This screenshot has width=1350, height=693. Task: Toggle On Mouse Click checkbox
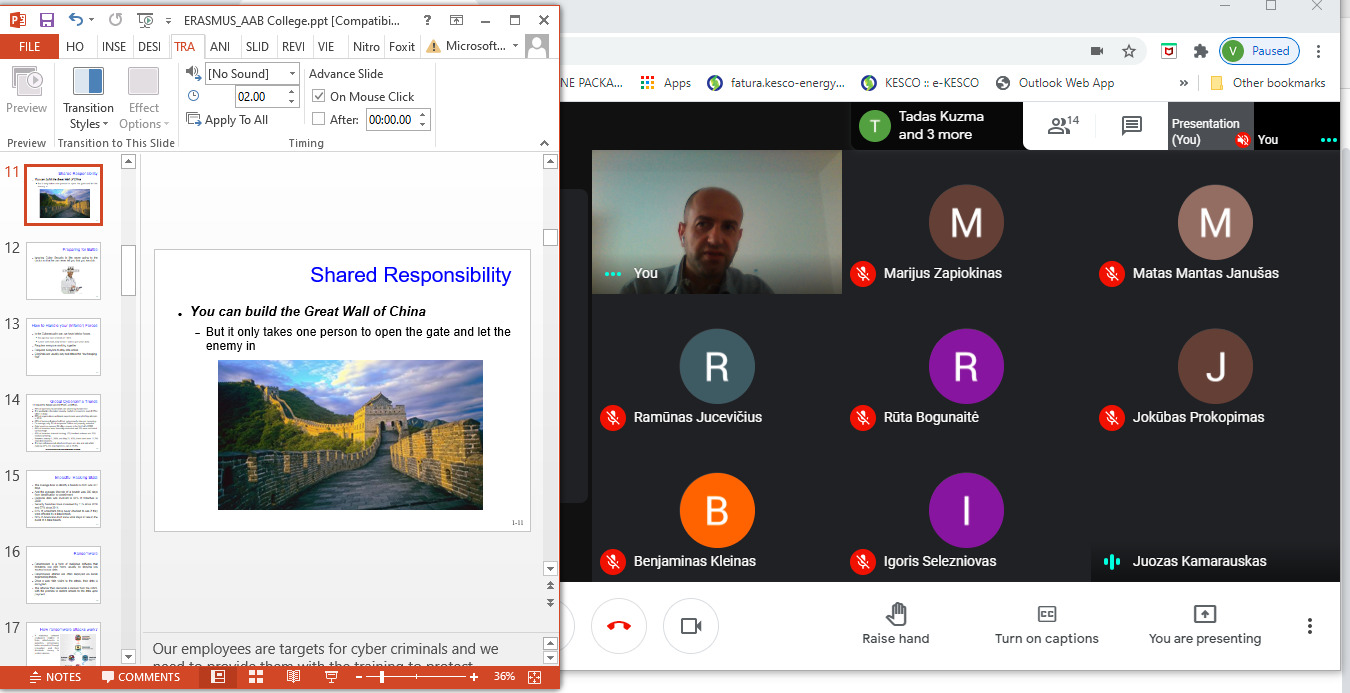click(319, 96)
